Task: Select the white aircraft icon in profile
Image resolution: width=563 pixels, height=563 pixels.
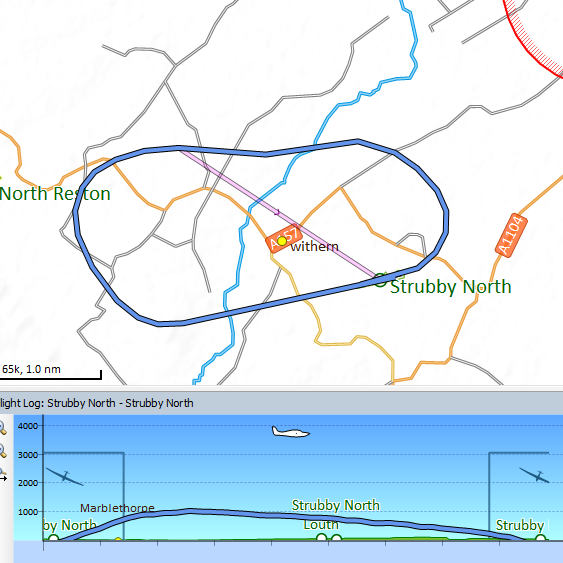Action: point(290,431)
